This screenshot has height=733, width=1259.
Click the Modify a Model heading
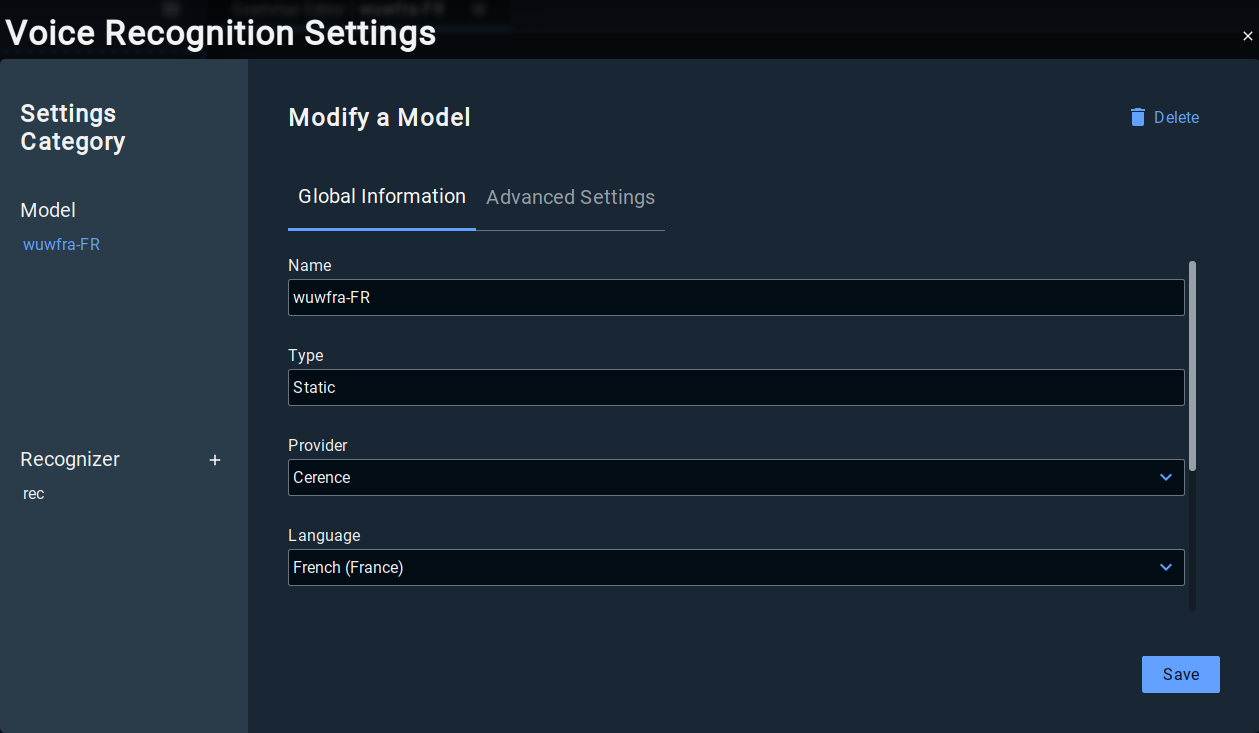point(379,117)
